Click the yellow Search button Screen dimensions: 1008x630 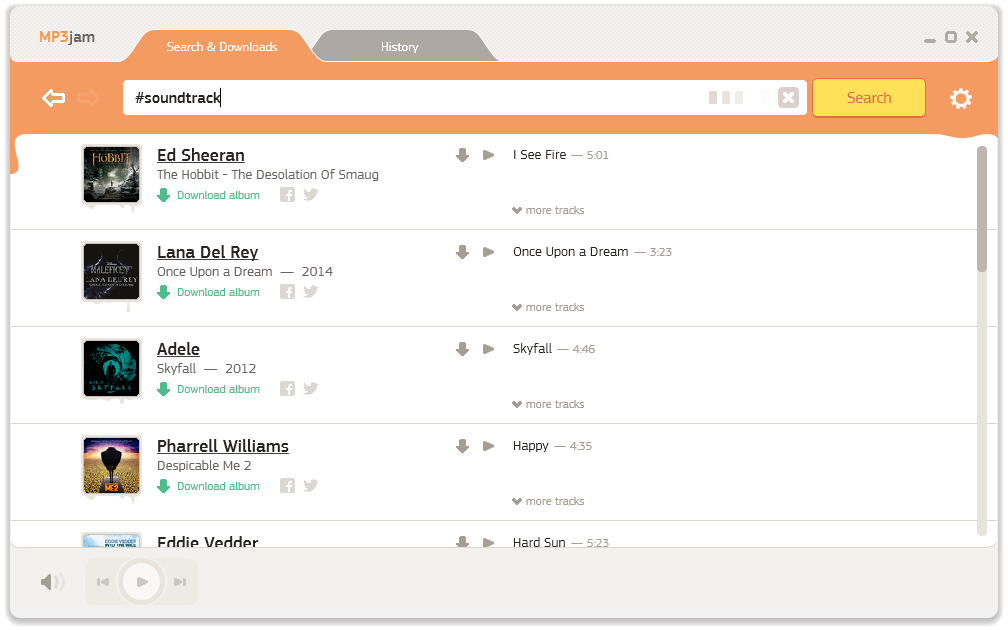click(869, 98)
